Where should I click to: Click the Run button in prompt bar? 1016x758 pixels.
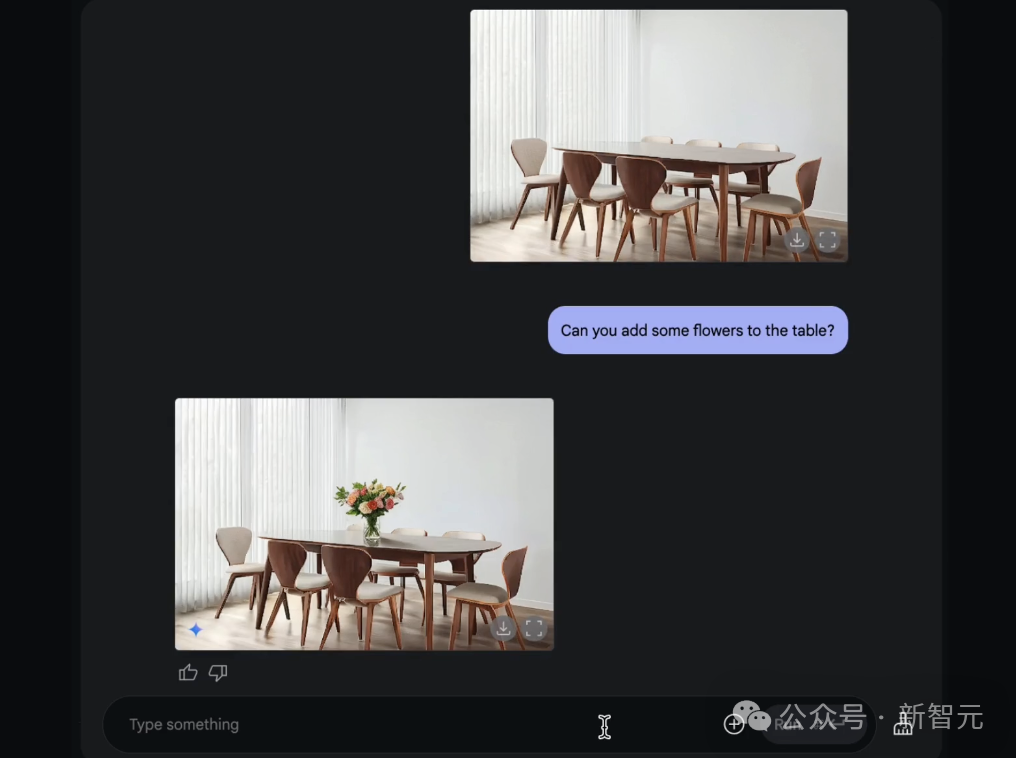814,724
